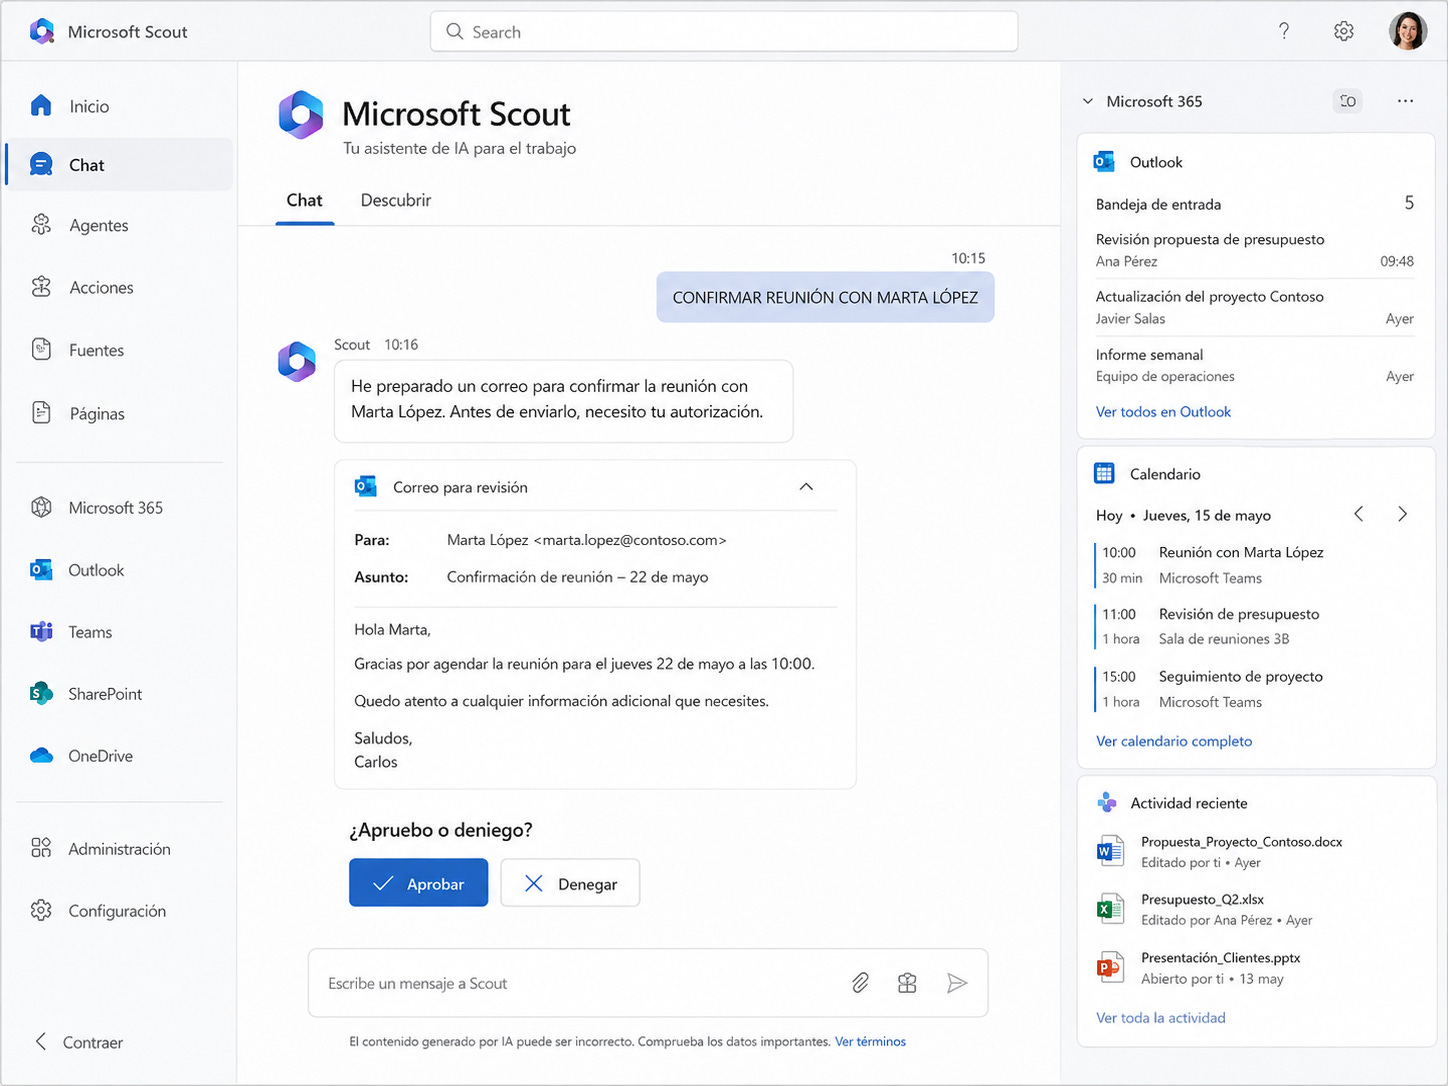Image resolution: width=1448 pixels, height=1086 pixels.
Task: Launch Outlook from the sidebar icon
Action: 41,570
